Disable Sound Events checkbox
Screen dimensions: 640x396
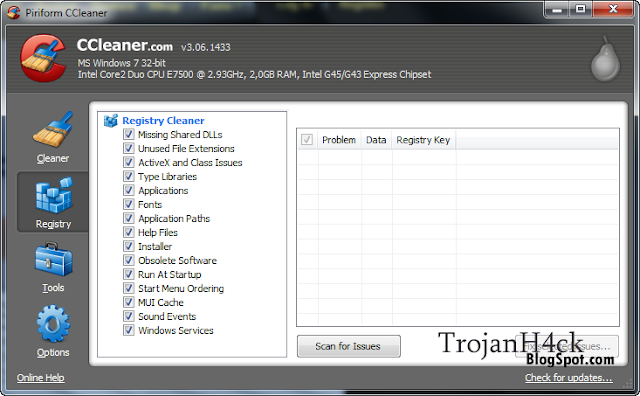pyautogui.click(x=129, y=316)
